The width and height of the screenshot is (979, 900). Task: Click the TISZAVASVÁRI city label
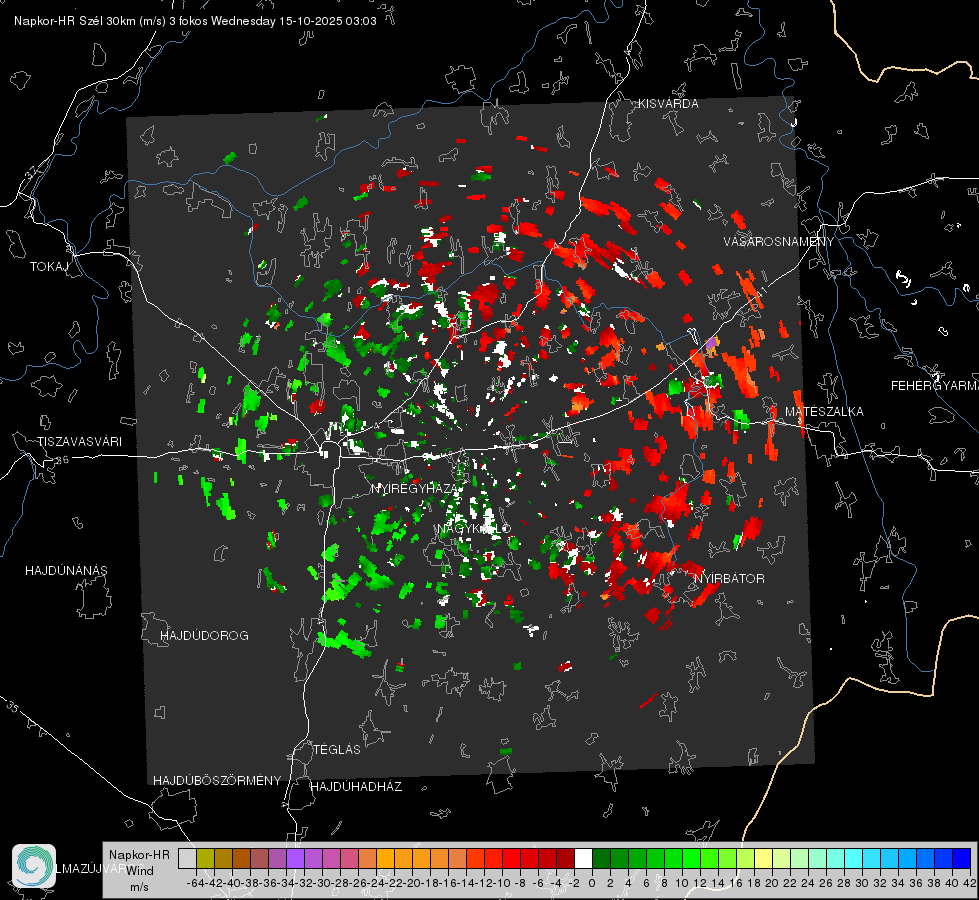[80, 442]
